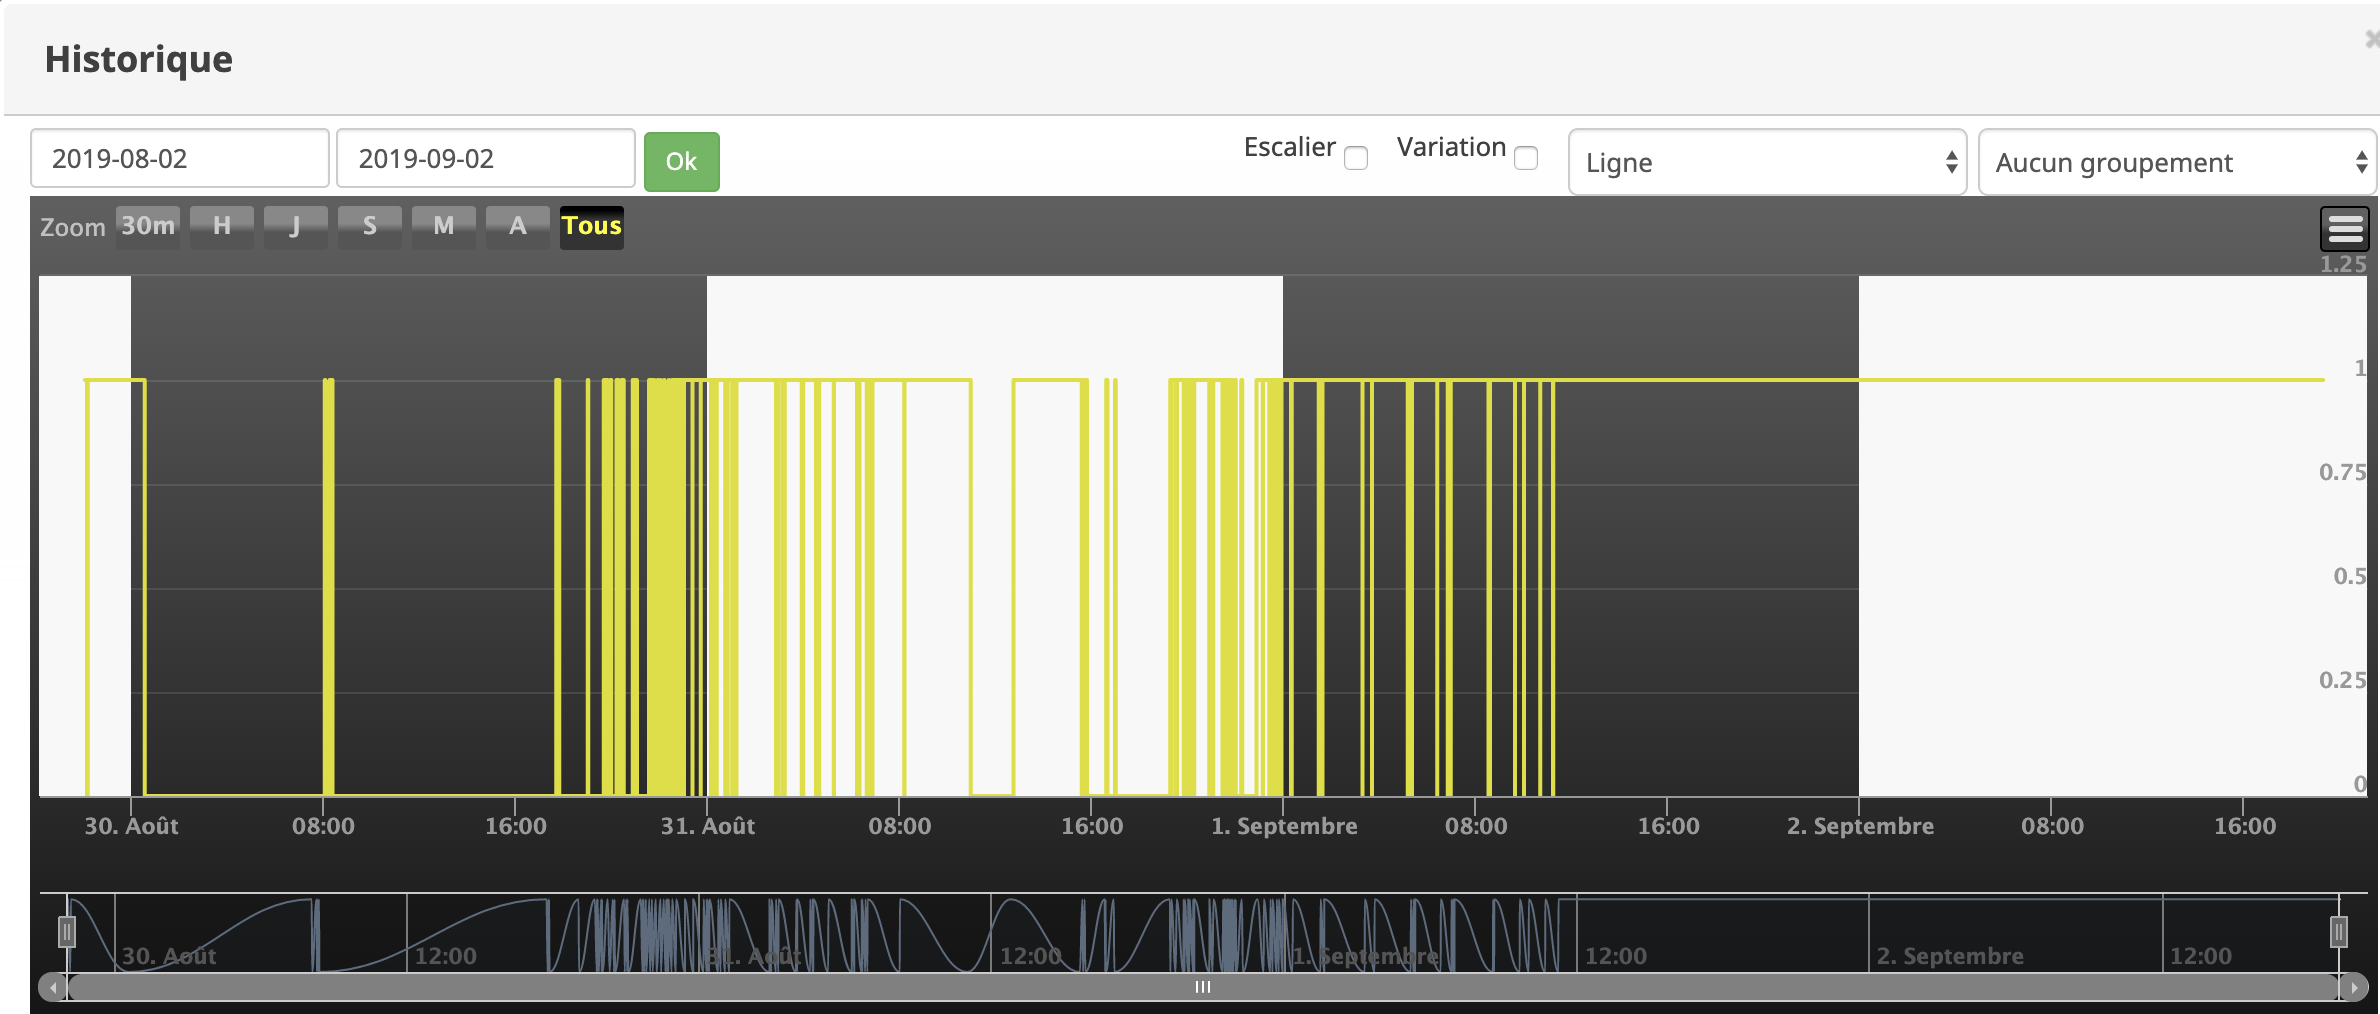Viewport: 2380px width, 1014px height.
Task: Click the navigator right range handle
Action: tap(2339, 932)
